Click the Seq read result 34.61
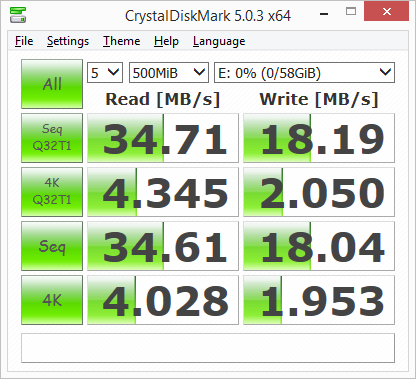416x379 pixels. click(x=163, y=246)
